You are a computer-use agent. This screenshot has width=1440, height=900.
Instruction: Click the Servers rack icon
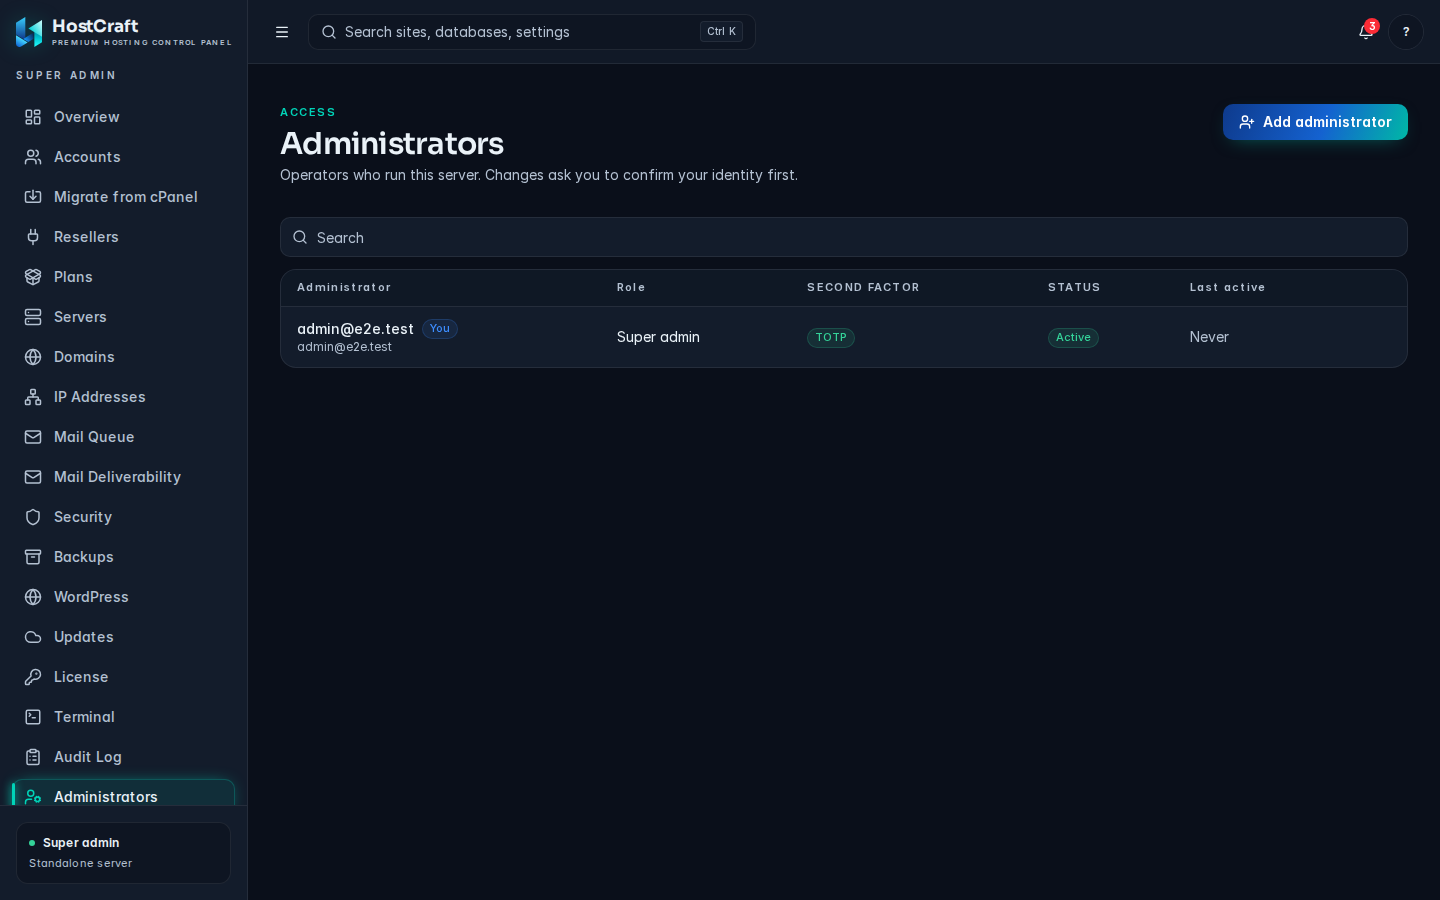[x=33, y=317]
